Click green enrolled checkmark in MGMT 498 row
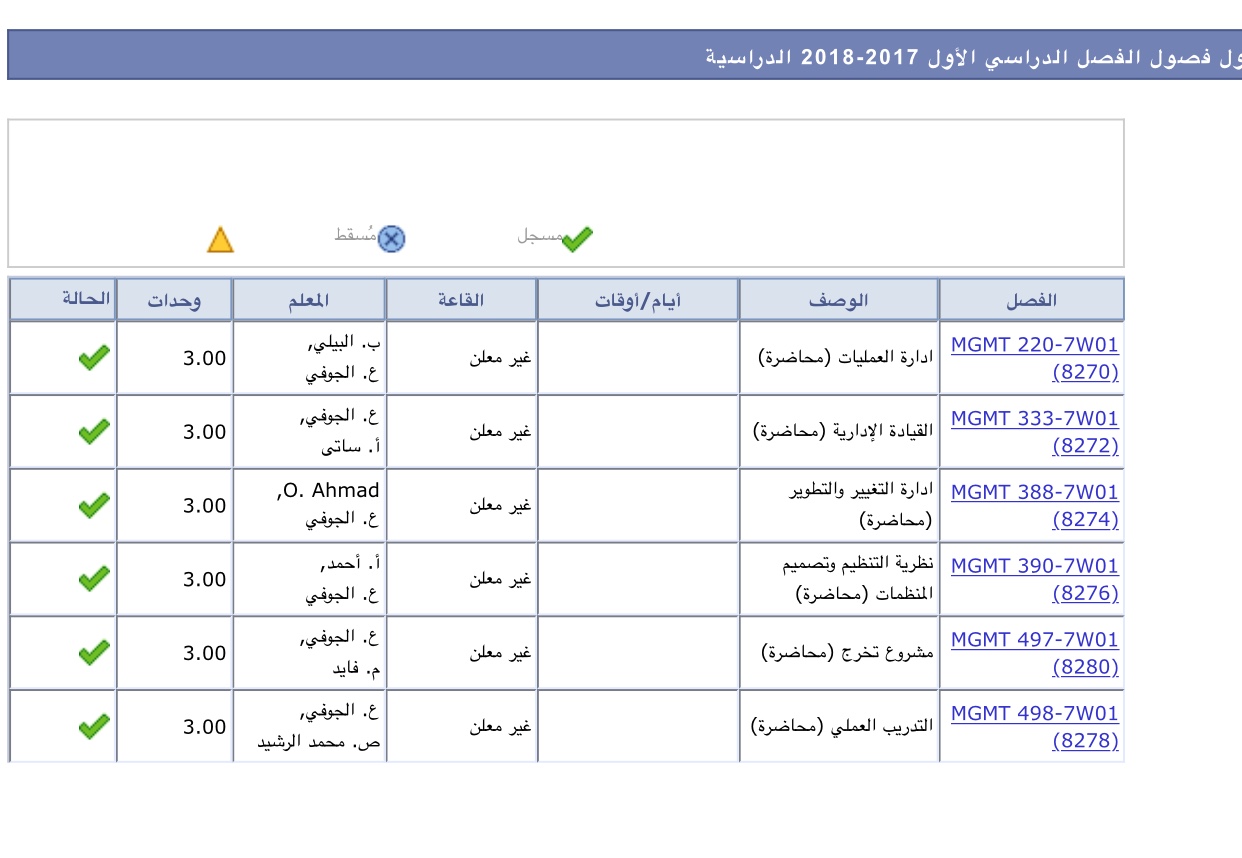This screenshot has height=858, width=1242. pos(93,727)
